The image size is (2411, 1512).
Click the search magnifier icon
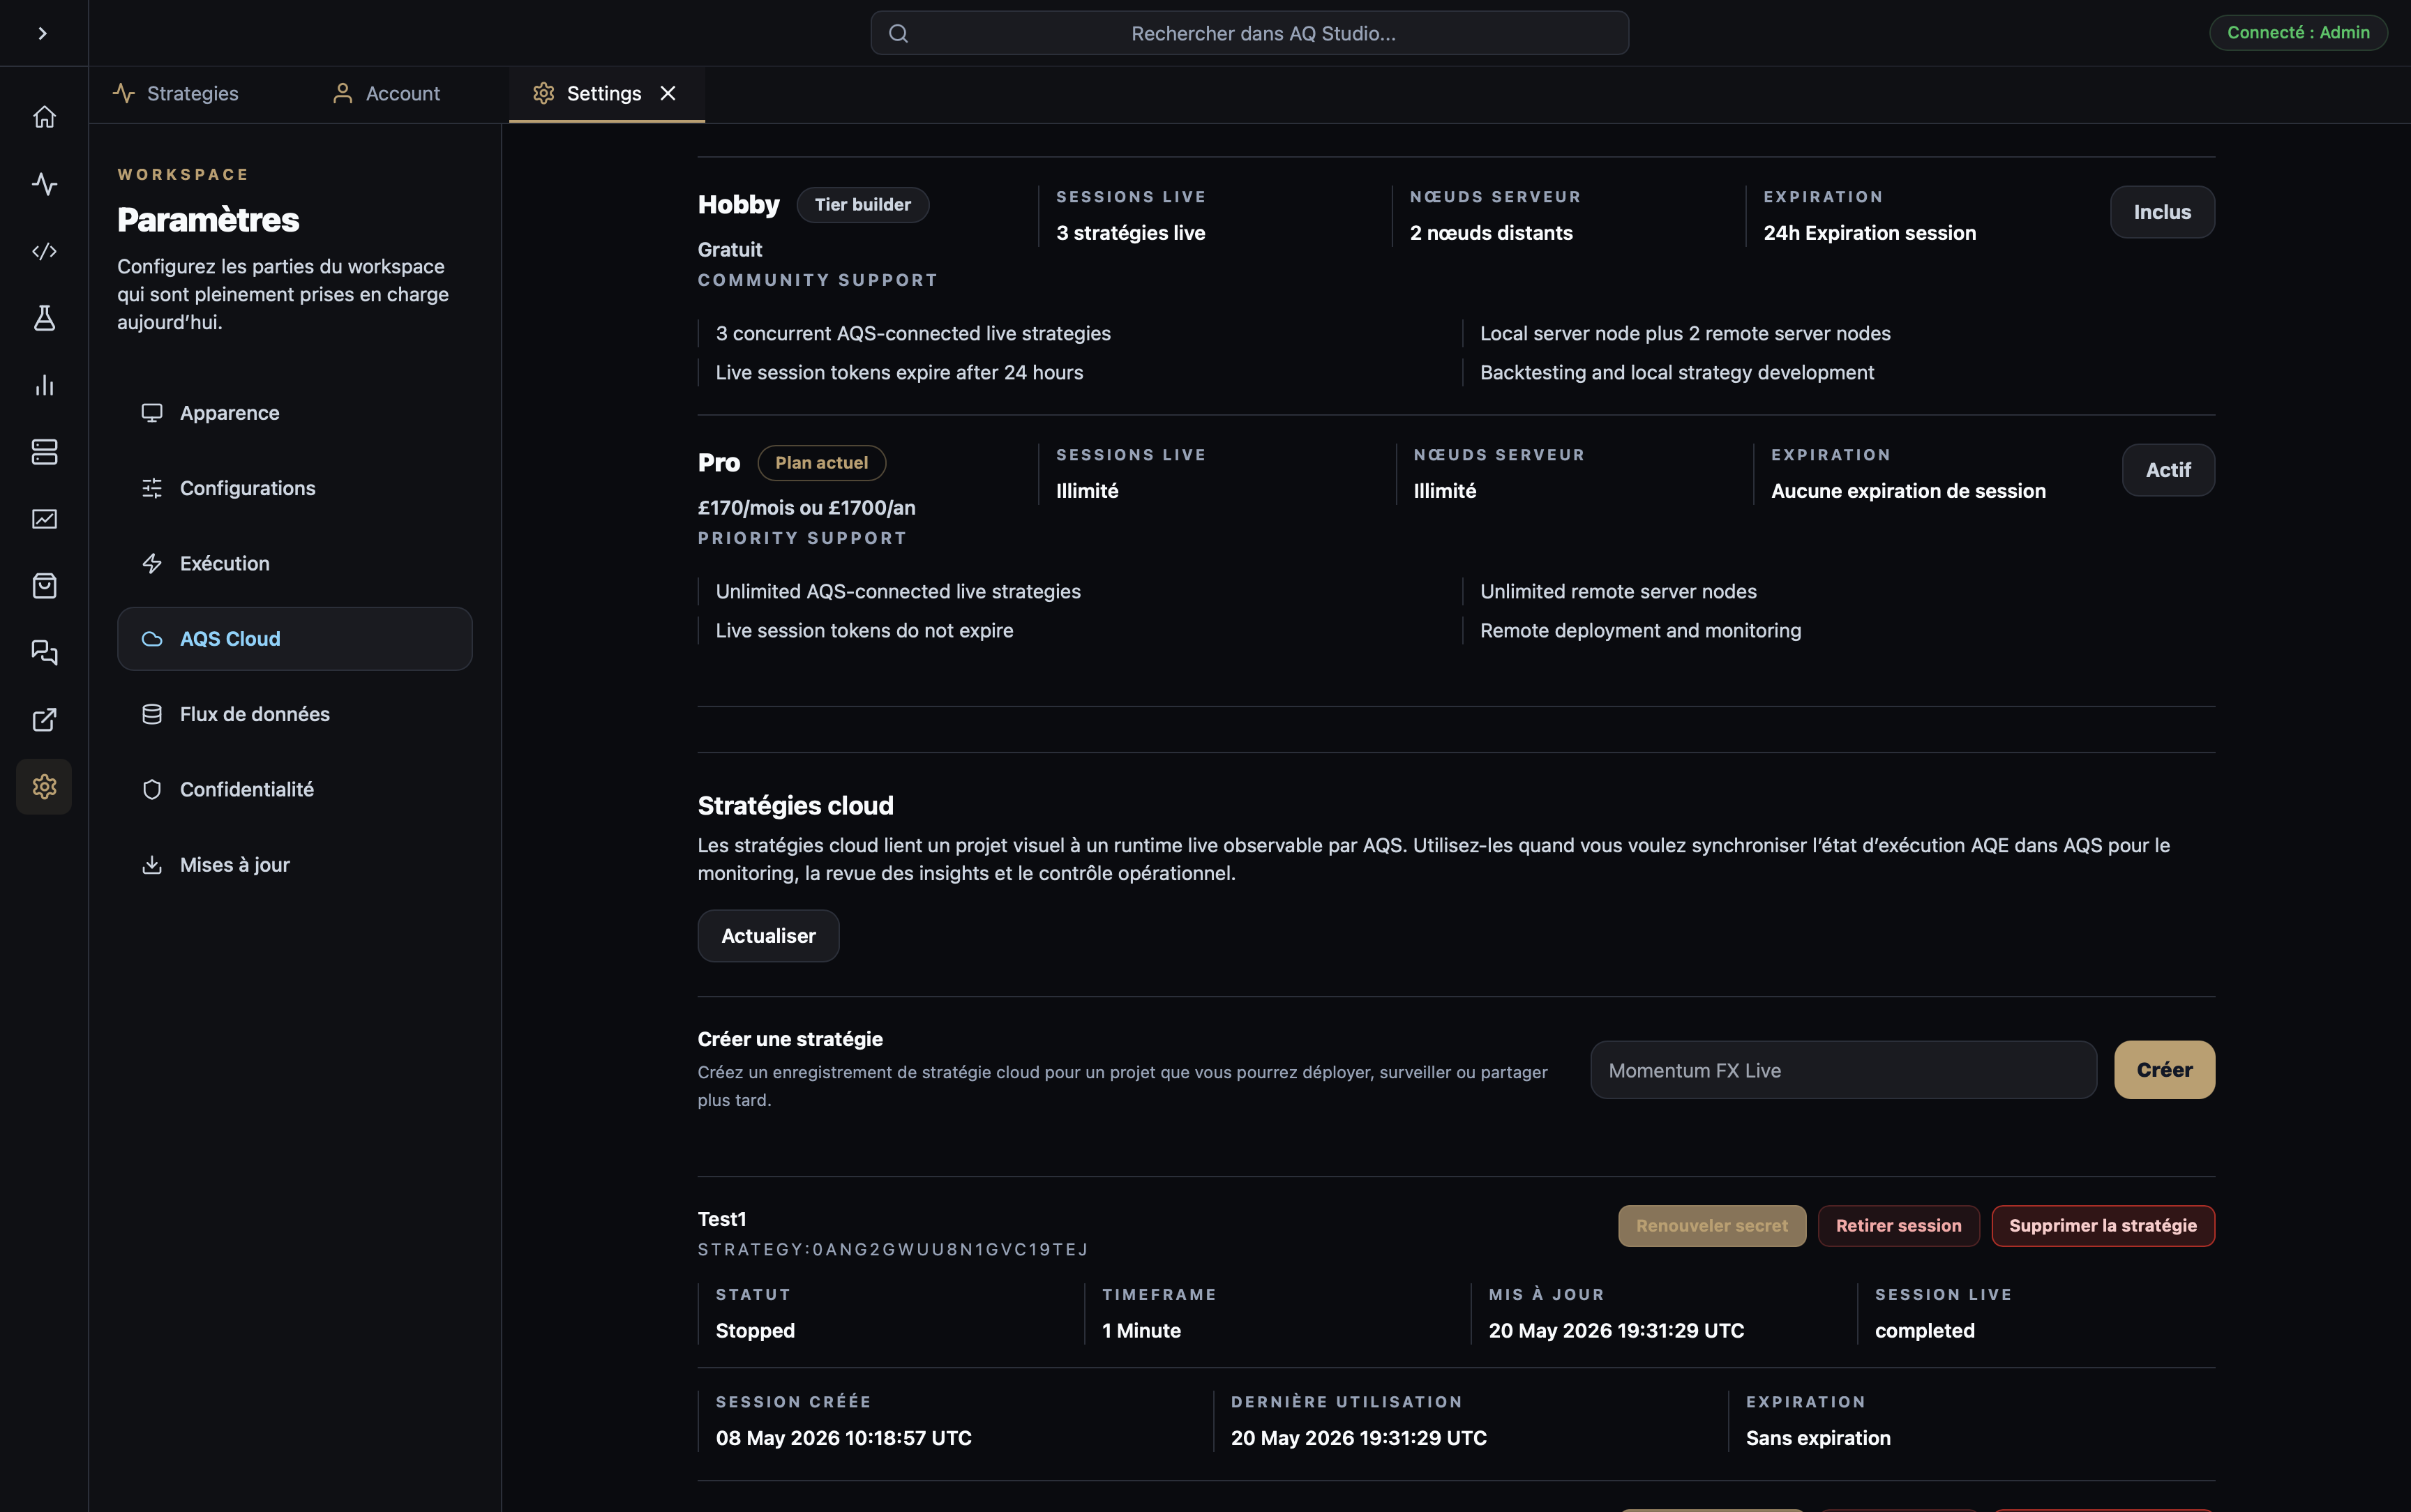[x=898, y=33]
